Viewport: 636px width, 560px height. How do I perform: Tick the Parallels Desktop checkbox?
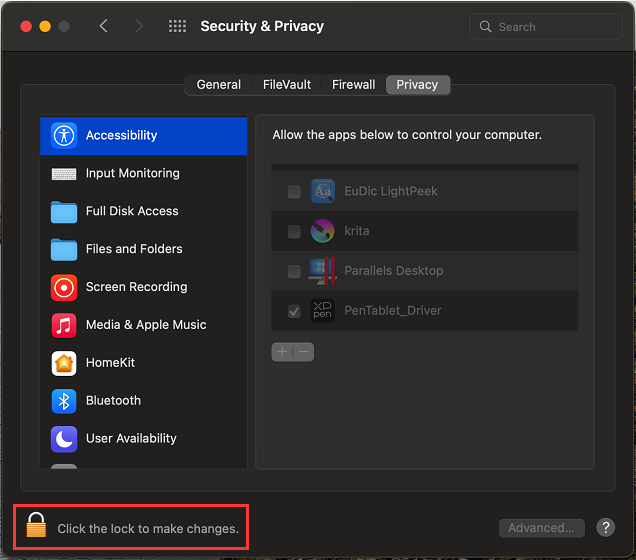294,271
